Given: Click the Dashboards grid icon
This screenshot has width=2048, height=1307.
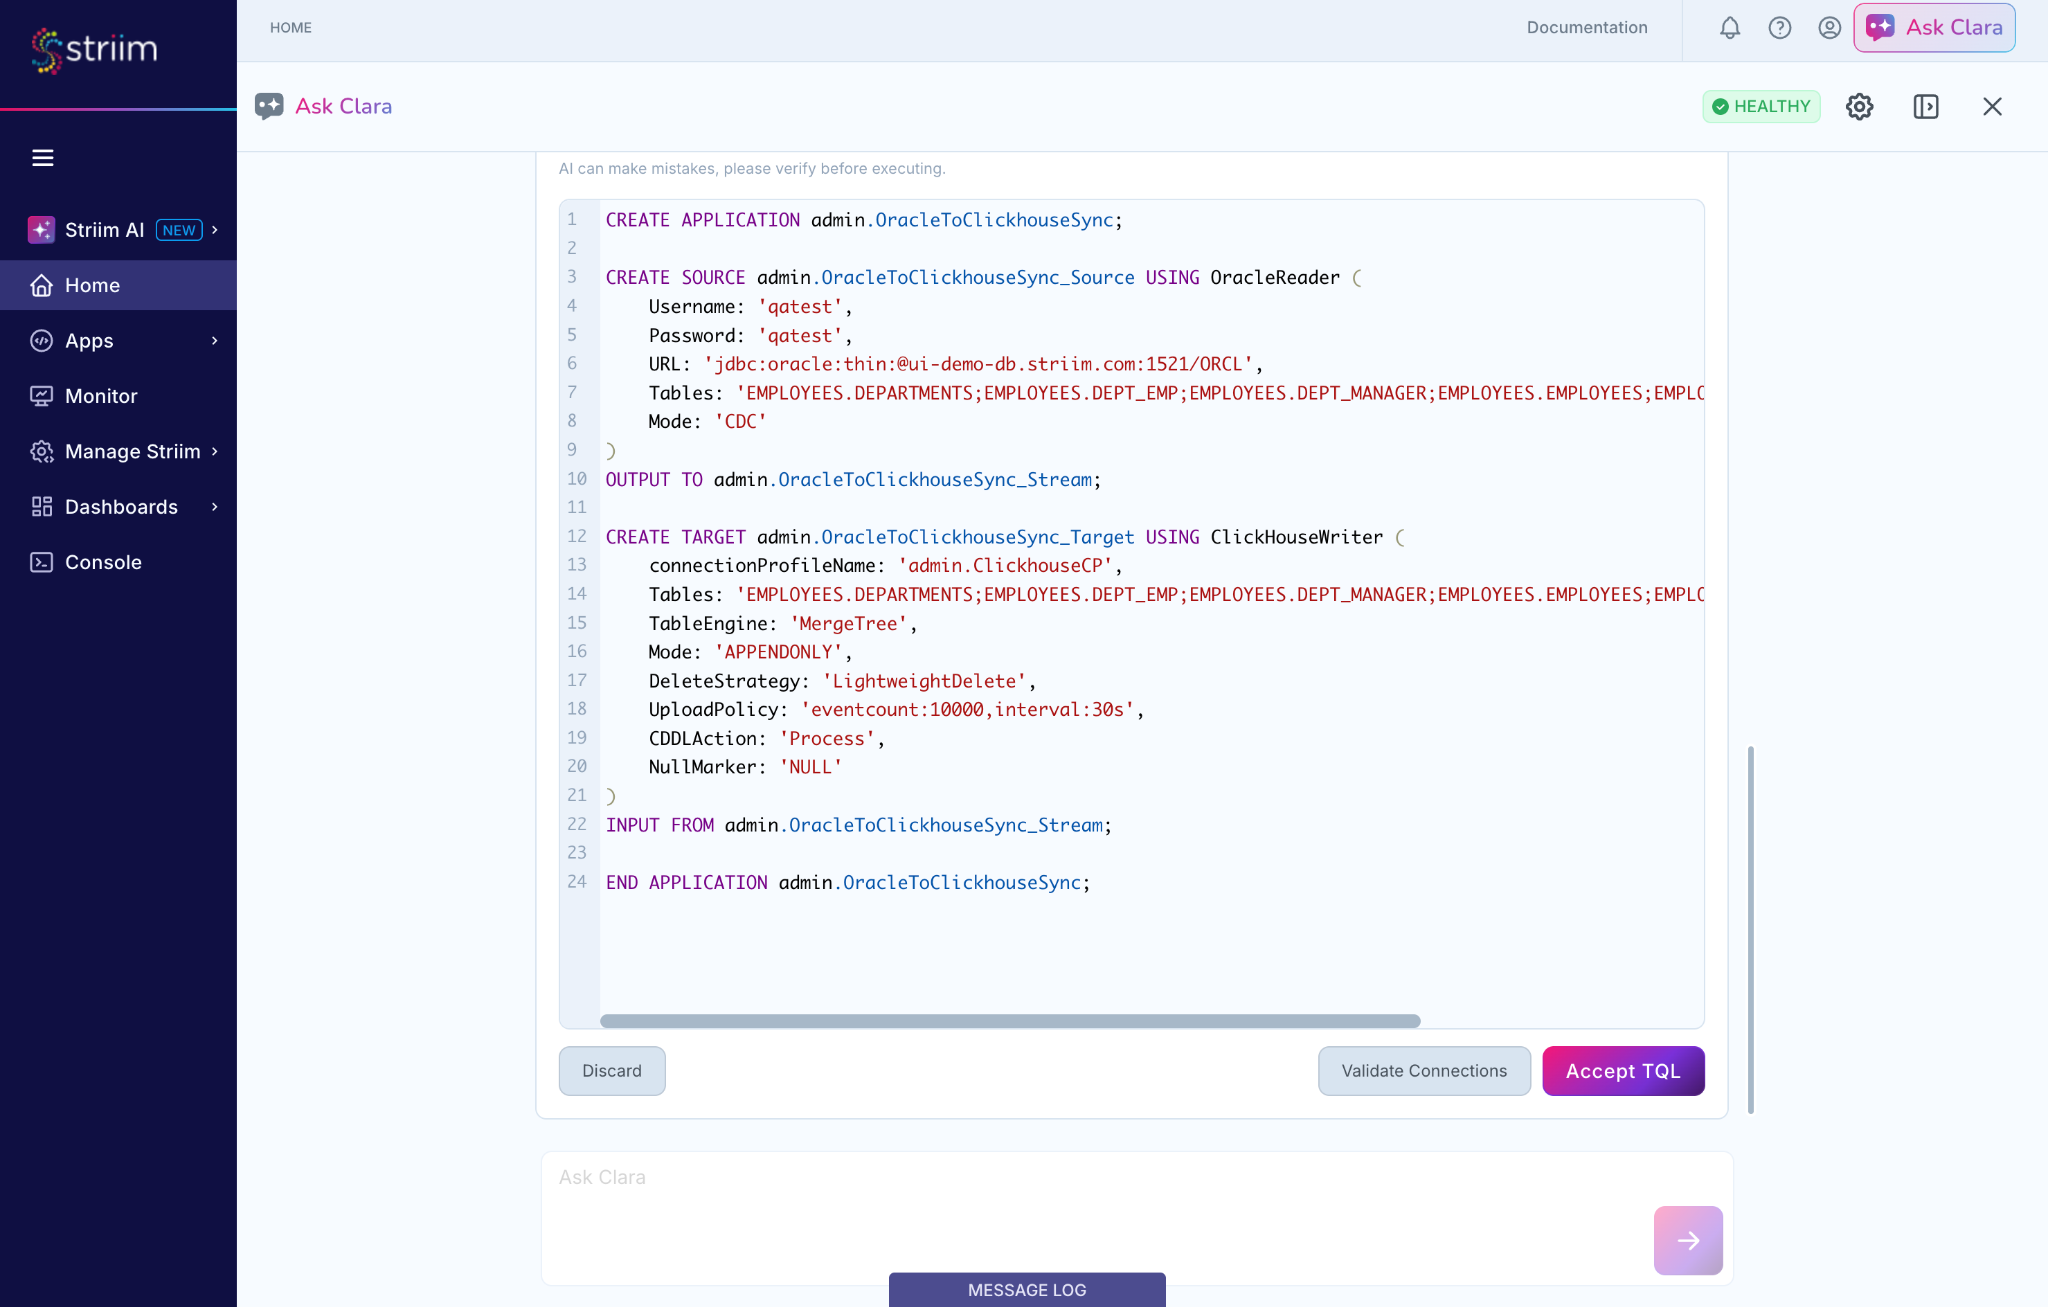Looking at the screenshot, I should click(41, 506).
